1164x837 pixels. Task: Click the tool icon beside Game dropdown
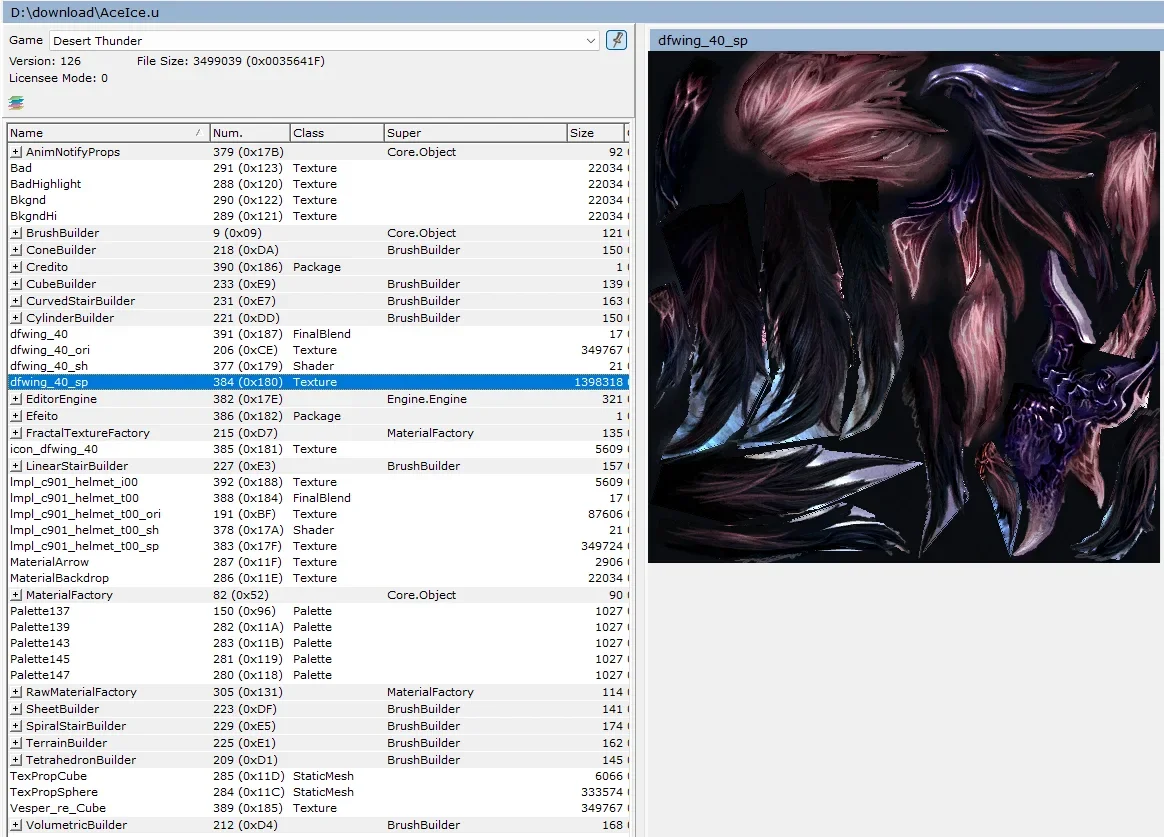pos(616,40)
